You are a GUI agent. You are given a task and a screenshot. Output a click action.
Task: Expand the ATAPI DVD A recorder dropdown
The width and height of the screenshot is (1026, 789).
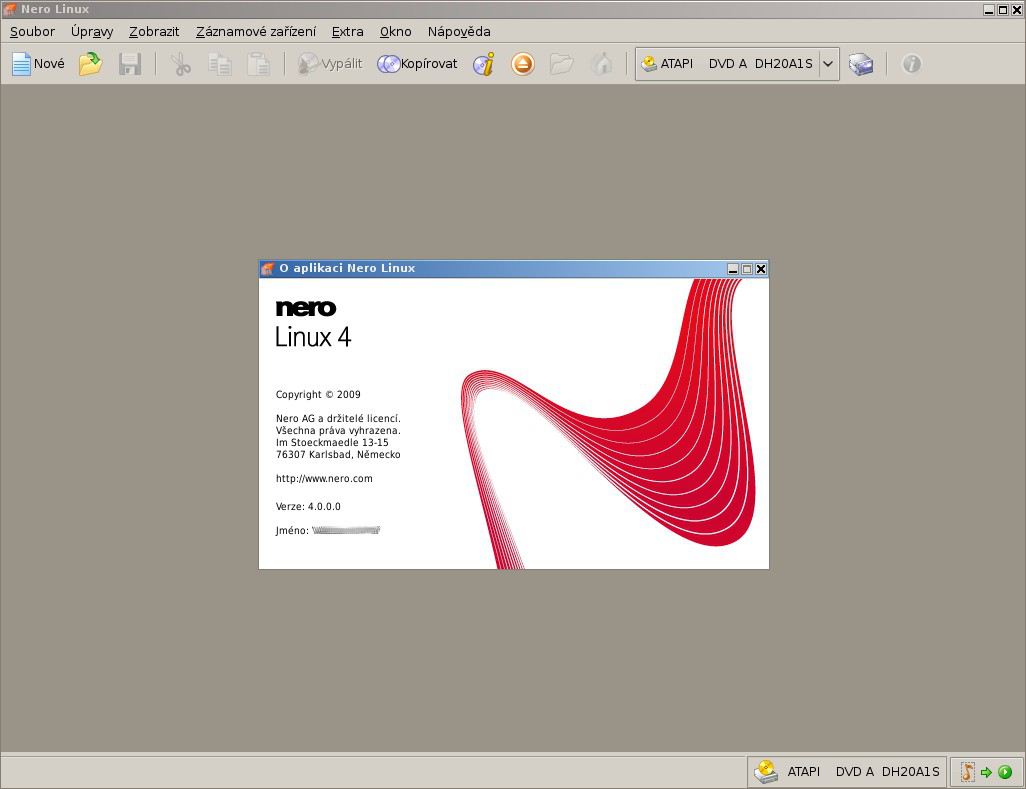tap(828, 64)
